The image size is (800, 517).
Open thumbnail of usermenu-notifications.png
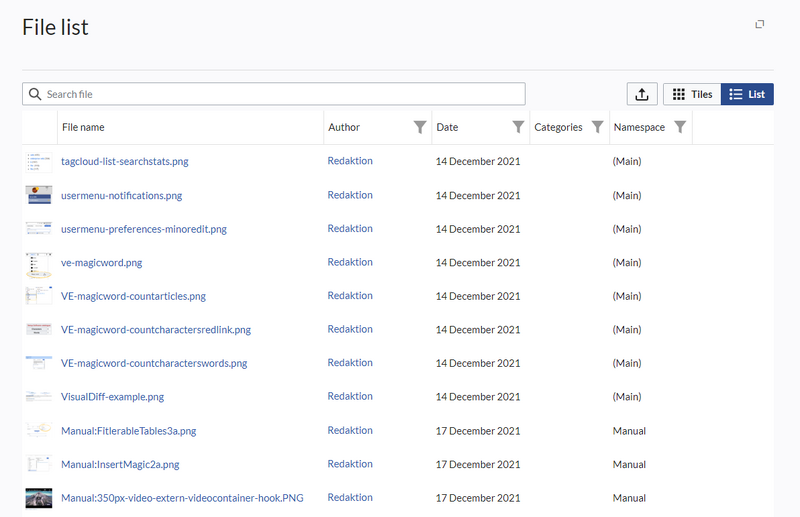coord(38,195)
